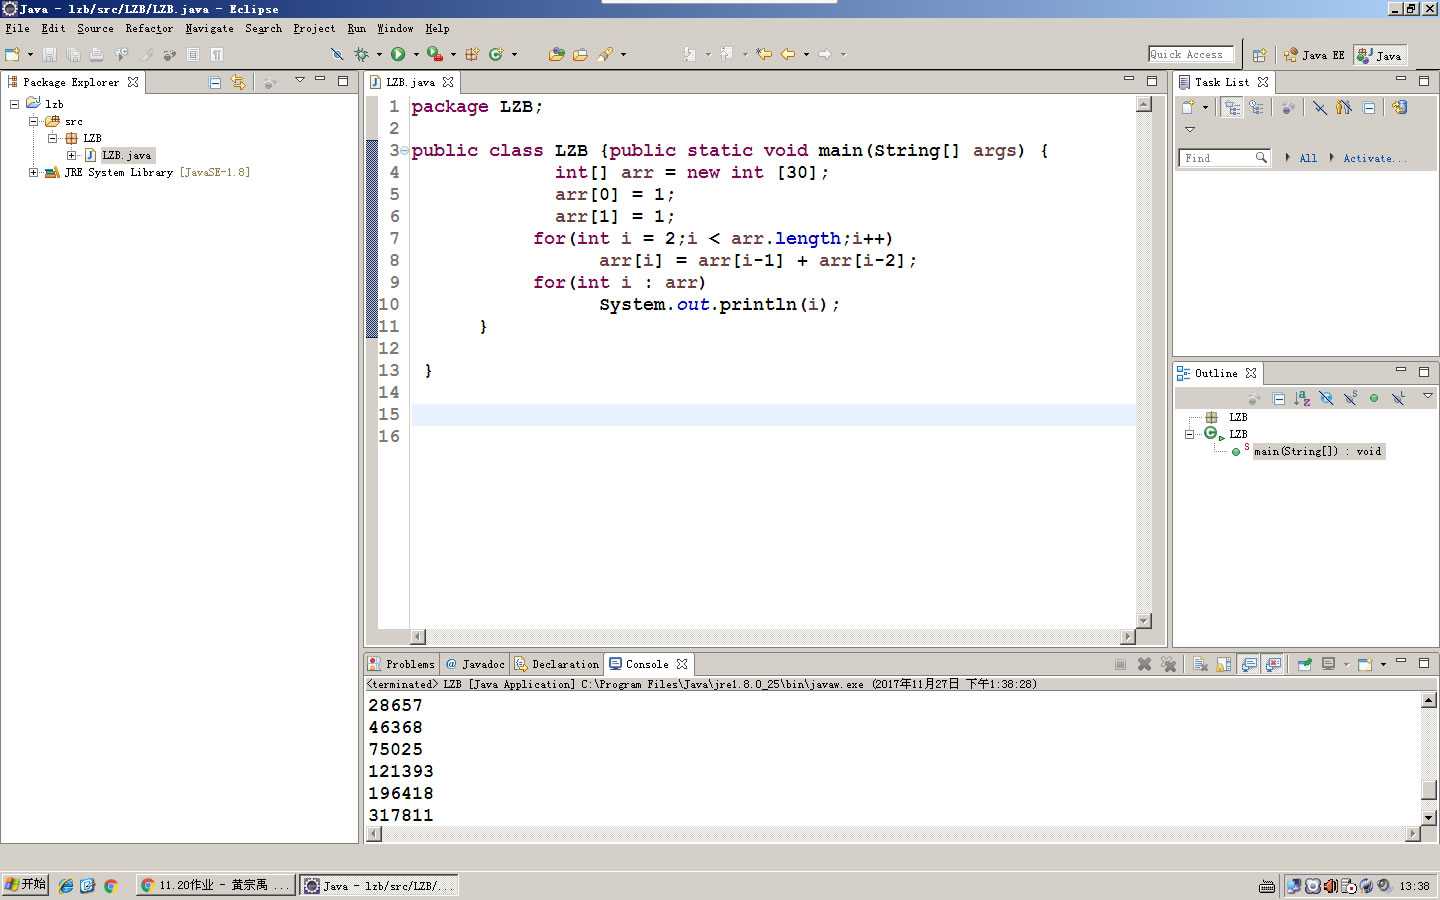
Task: Click the New Java Package icon
Action: click(472, 54)
